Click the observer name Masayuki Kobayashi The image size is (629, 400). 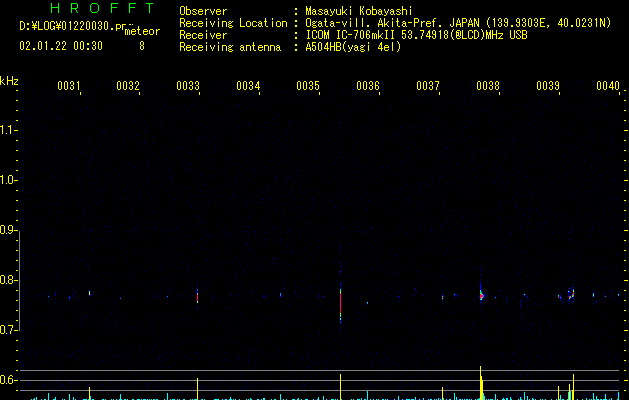359,11
